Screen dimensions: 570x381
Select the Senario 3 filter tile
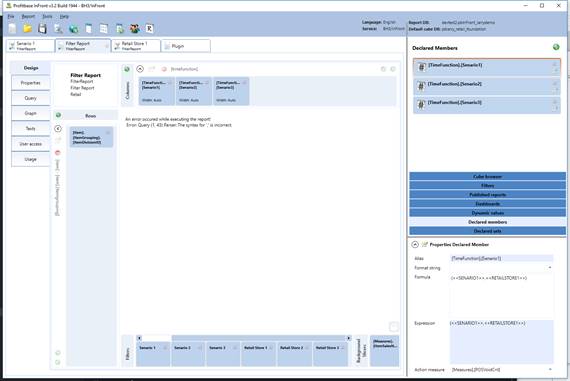pos(223,354)
